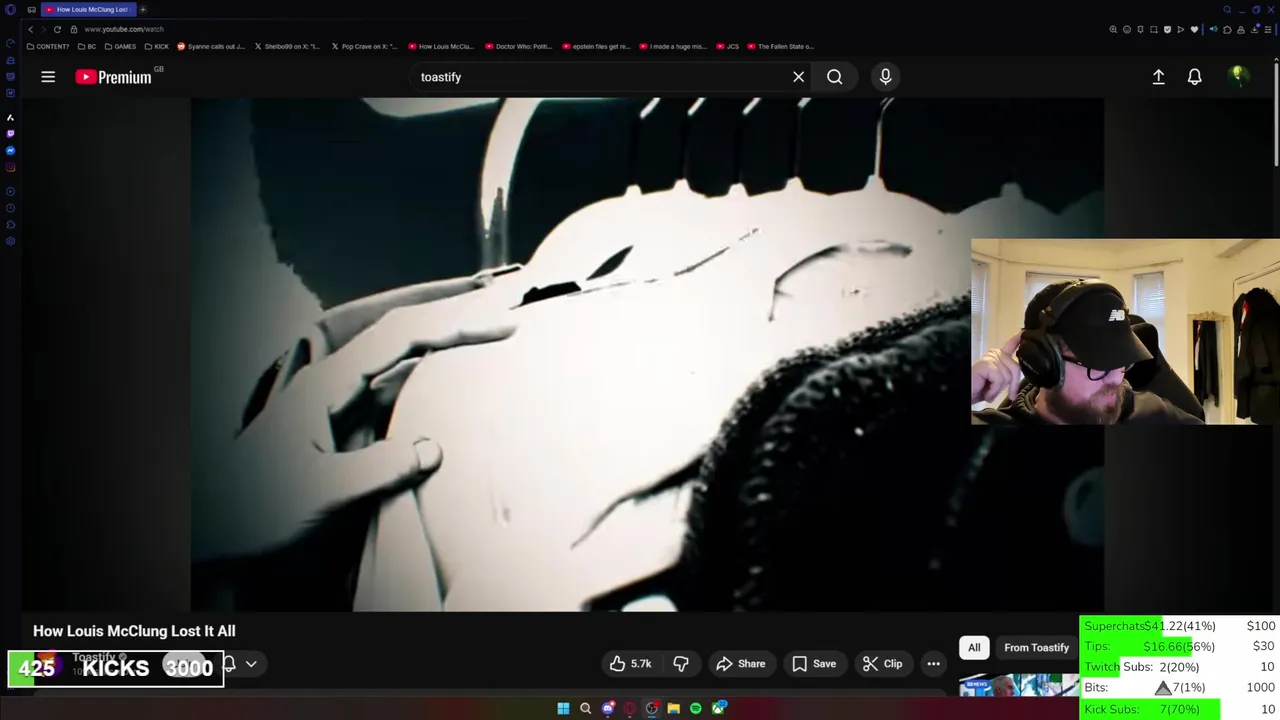Open Spotify from the taskbar
The image size is (1280, 720).
coord(695,709)
